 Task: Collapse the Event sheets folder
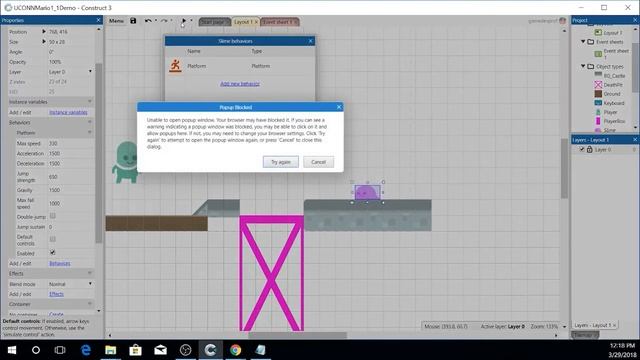583,42
